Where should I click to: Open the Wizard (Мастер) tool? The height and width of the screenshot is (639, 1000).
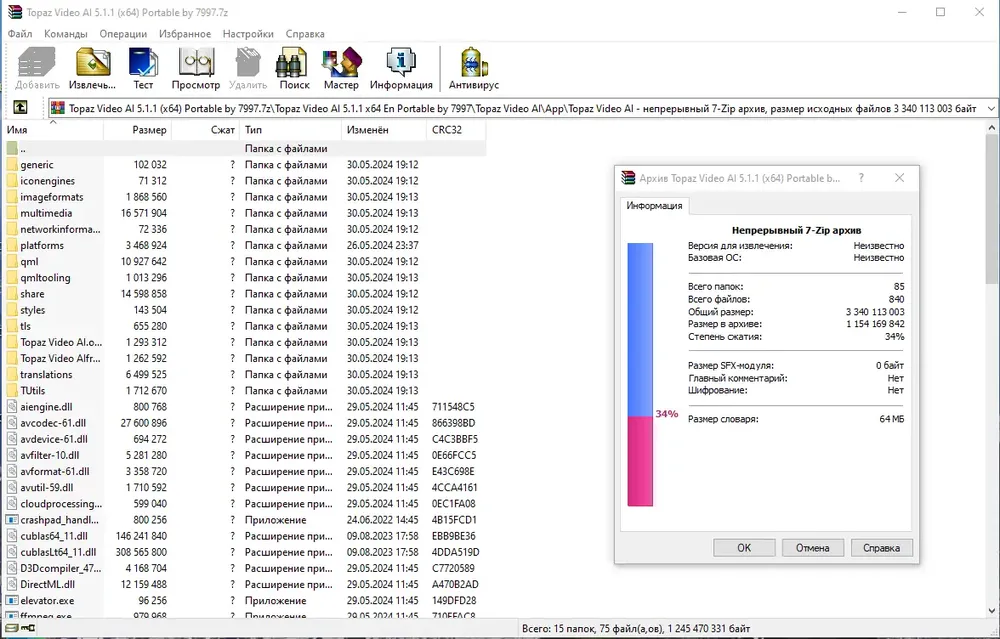tap(341, 68)
